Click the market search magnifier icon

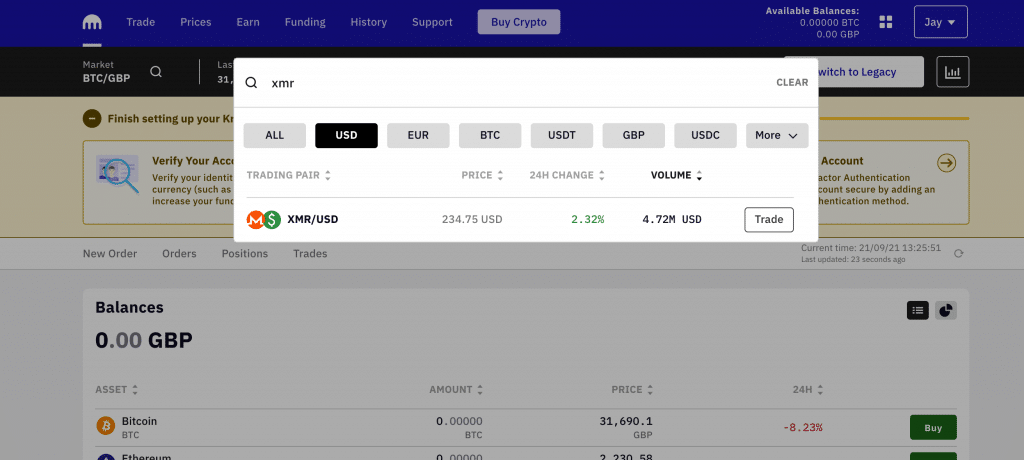point(156,72)
